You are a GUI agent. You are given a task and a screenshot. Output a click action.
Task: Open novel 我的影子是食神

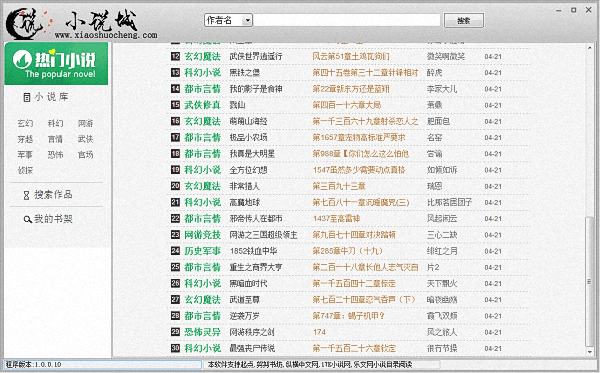click(x=256, y=89)
